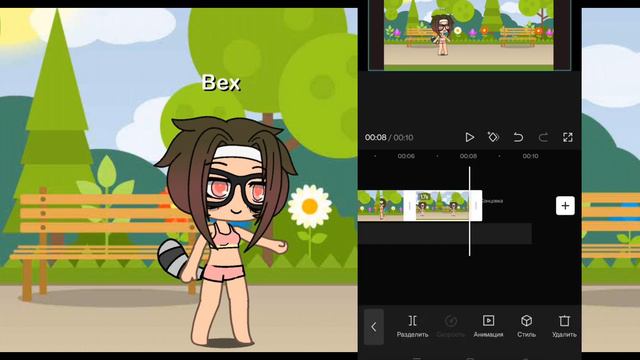Open the fullscreen preview
Image resolution: width=640 pixels, height=360 pixels.
tap(568, 137)
